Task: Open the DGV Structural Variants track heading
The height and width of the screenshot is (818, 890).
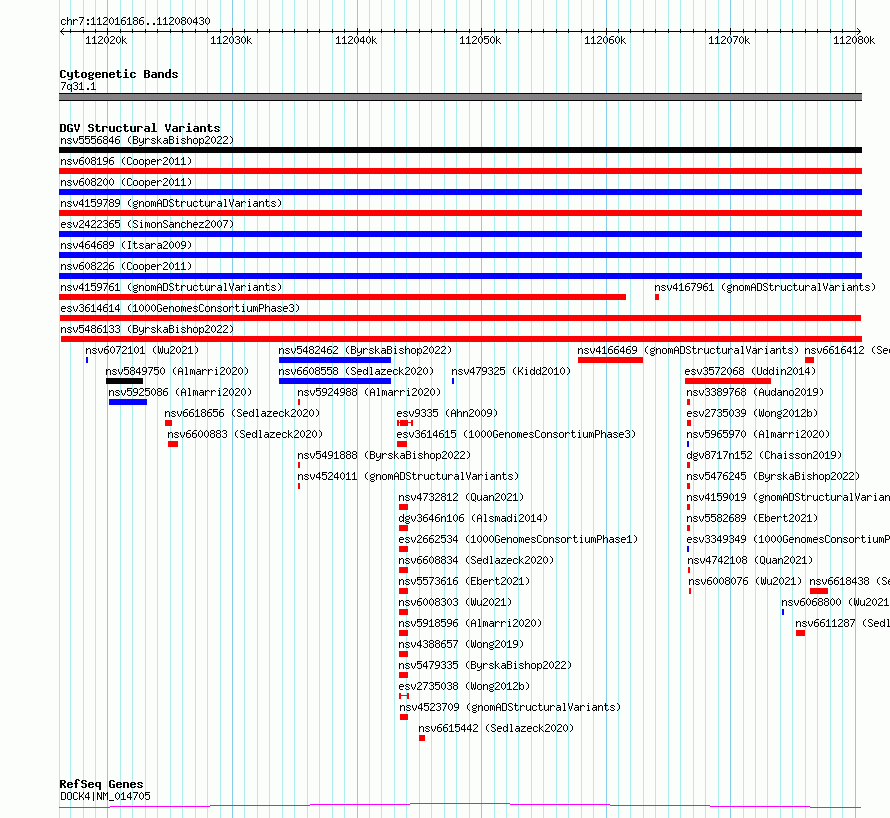Action: (x=140, y=128)
